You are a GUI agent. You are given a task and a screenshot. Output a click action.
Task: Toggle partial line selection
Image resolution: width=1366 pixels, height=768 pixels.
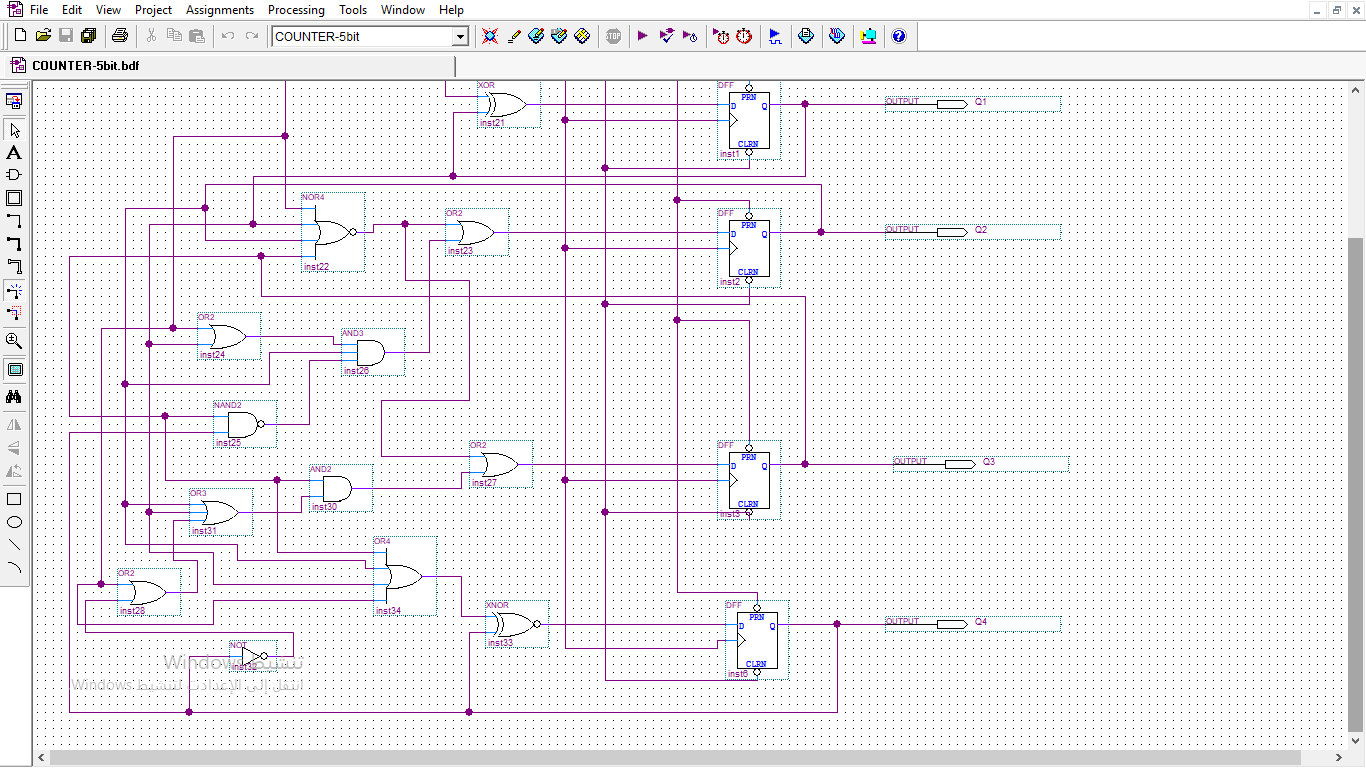[14, 313]
